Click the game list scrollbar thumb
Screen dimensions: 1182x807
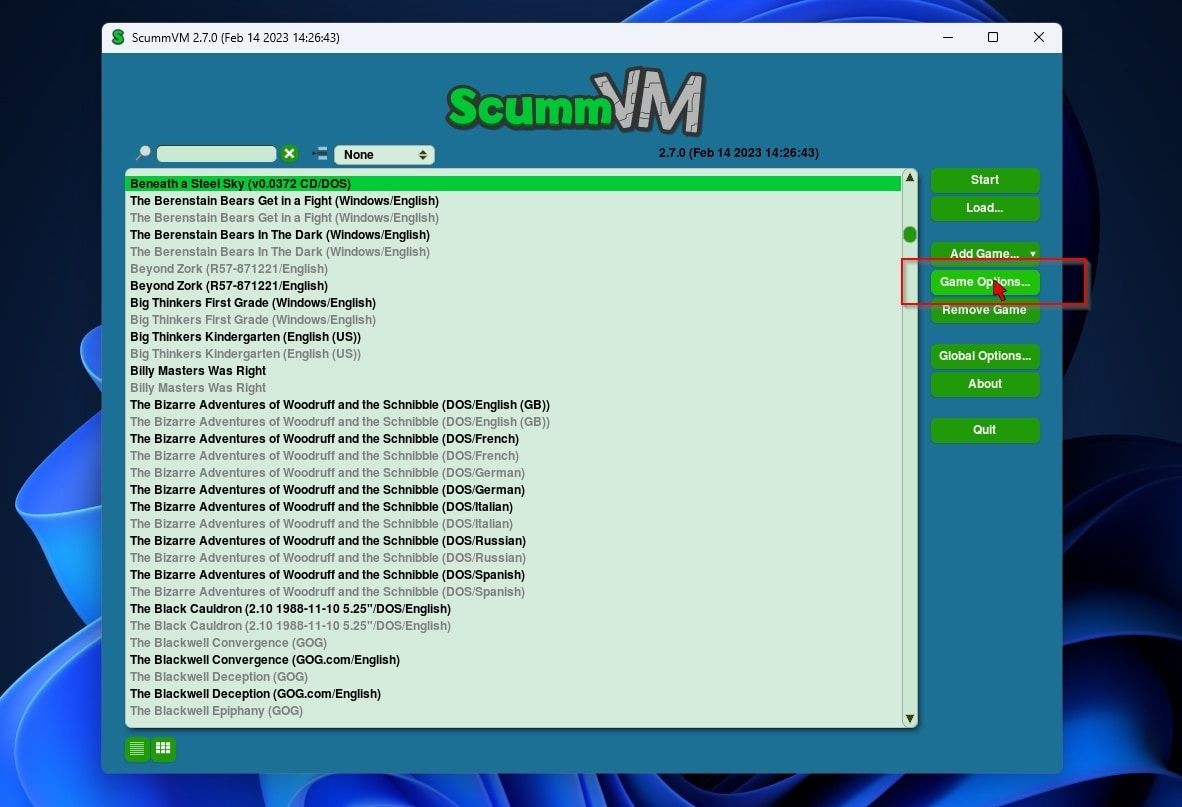pos(910,234)
